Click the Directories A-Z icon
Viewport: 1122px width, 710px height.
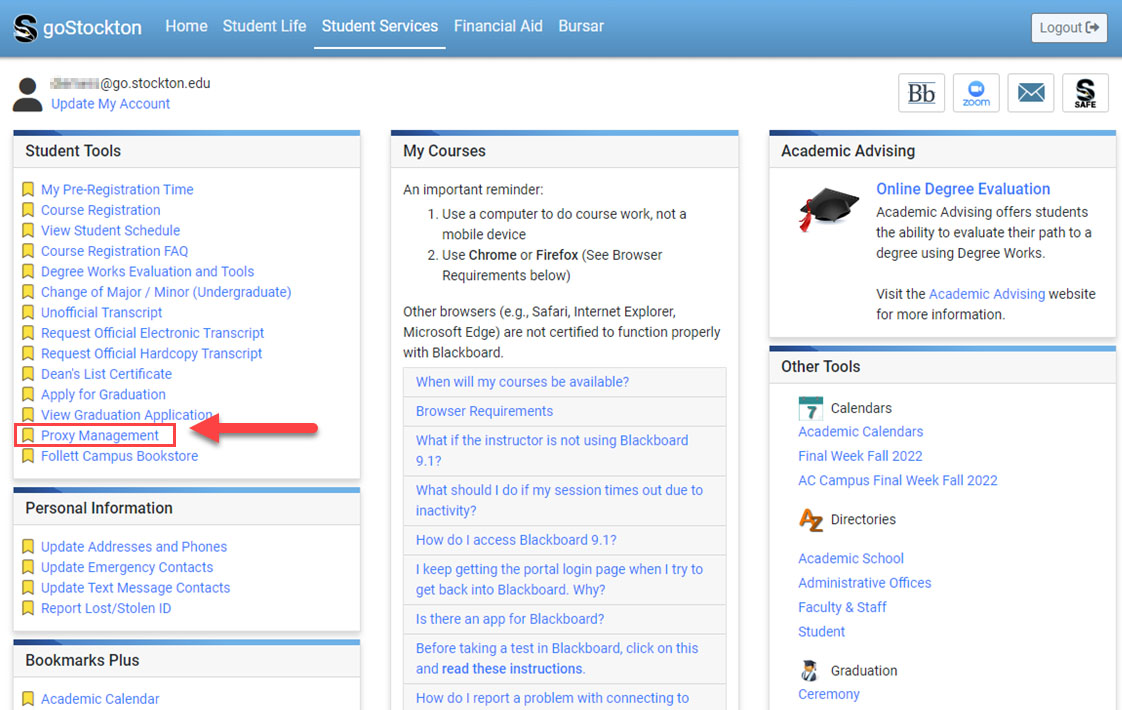(x=811, y=520)
